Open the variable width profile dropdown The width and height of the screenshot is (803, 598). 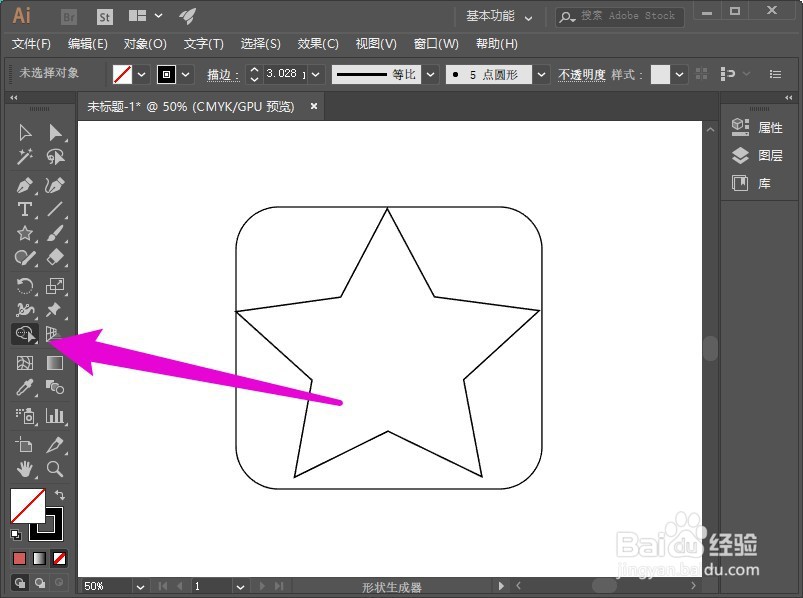coord(431,75)
